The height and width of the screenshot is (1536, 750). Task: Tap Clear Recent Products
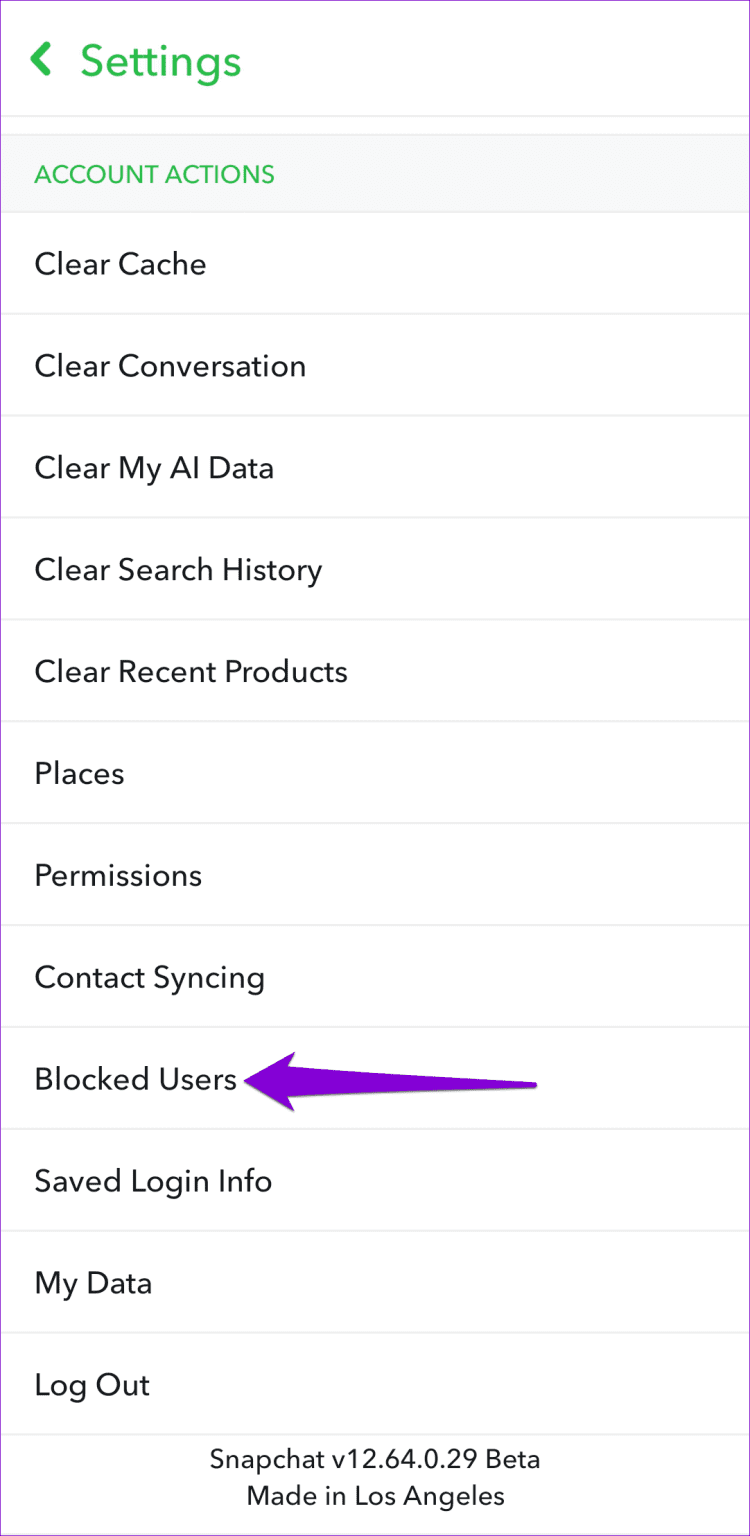191,672
